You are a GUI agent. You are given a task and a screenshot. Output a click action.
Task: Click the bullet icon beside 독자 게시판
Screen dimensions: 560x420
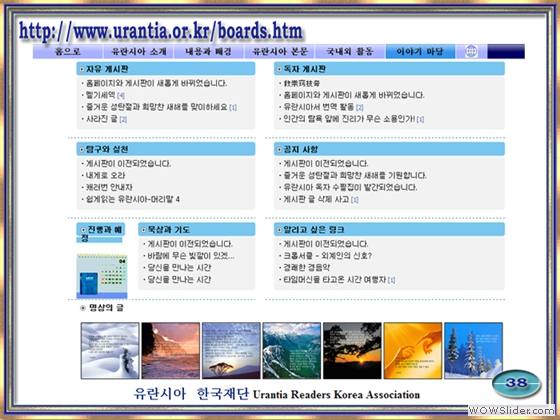pyautogui.click(x=279, y=69)
